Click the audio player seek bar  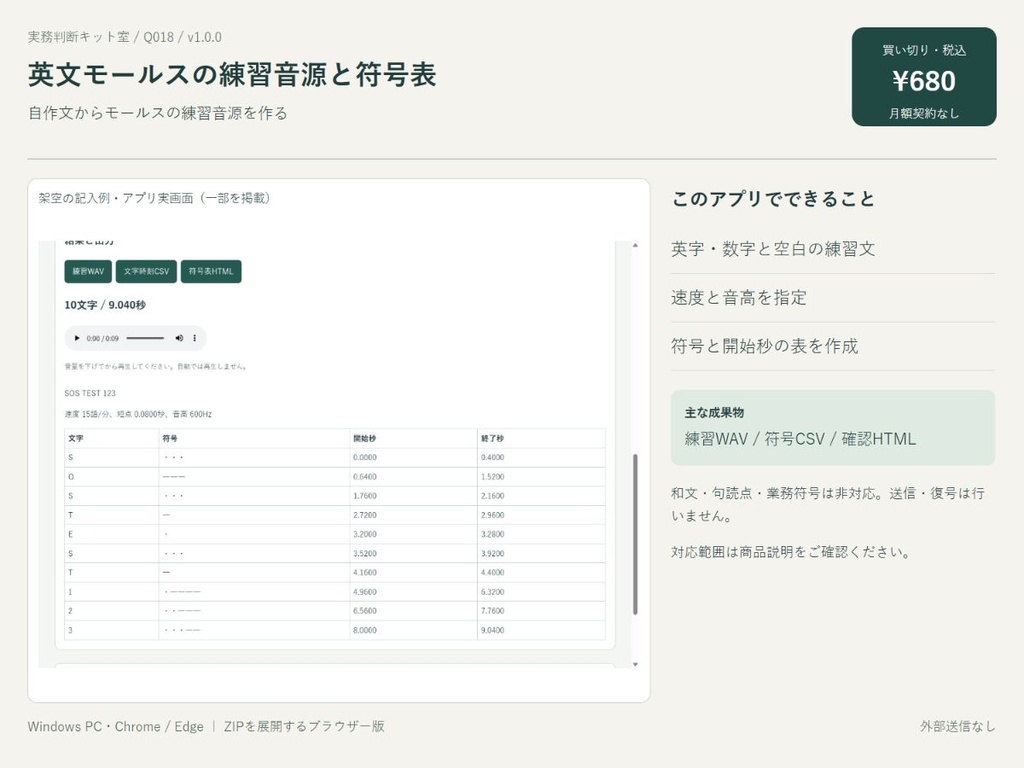(x=145, y=338)
